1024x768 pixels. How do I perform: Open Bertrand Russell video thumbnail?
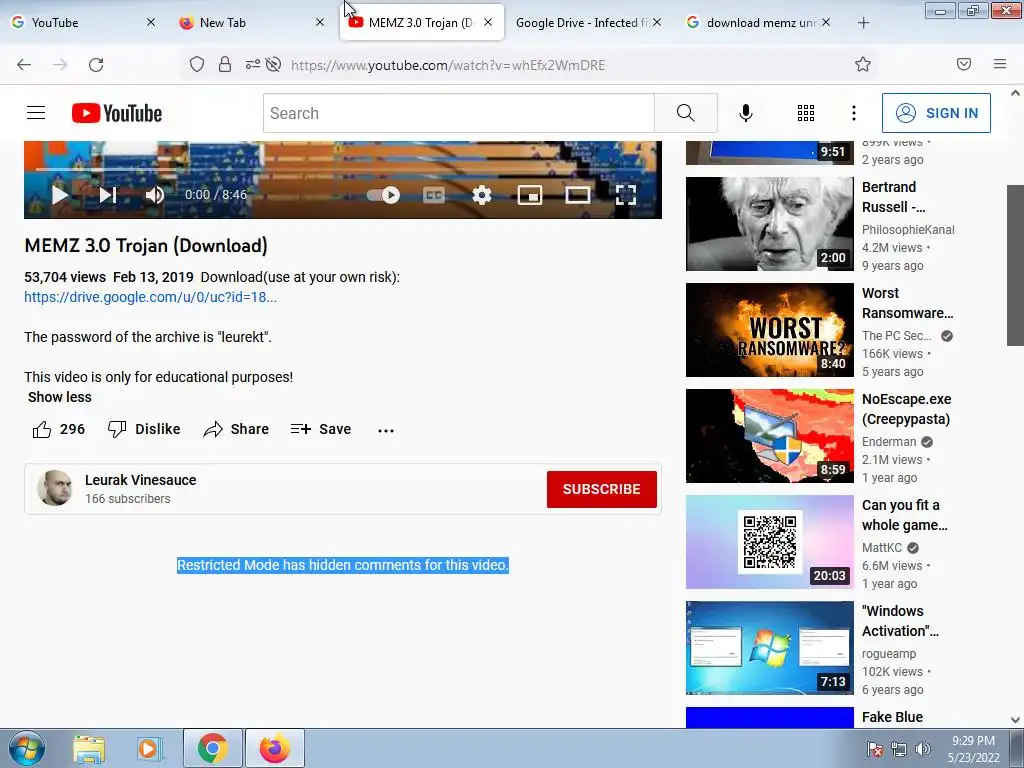[x=769, y=223]
